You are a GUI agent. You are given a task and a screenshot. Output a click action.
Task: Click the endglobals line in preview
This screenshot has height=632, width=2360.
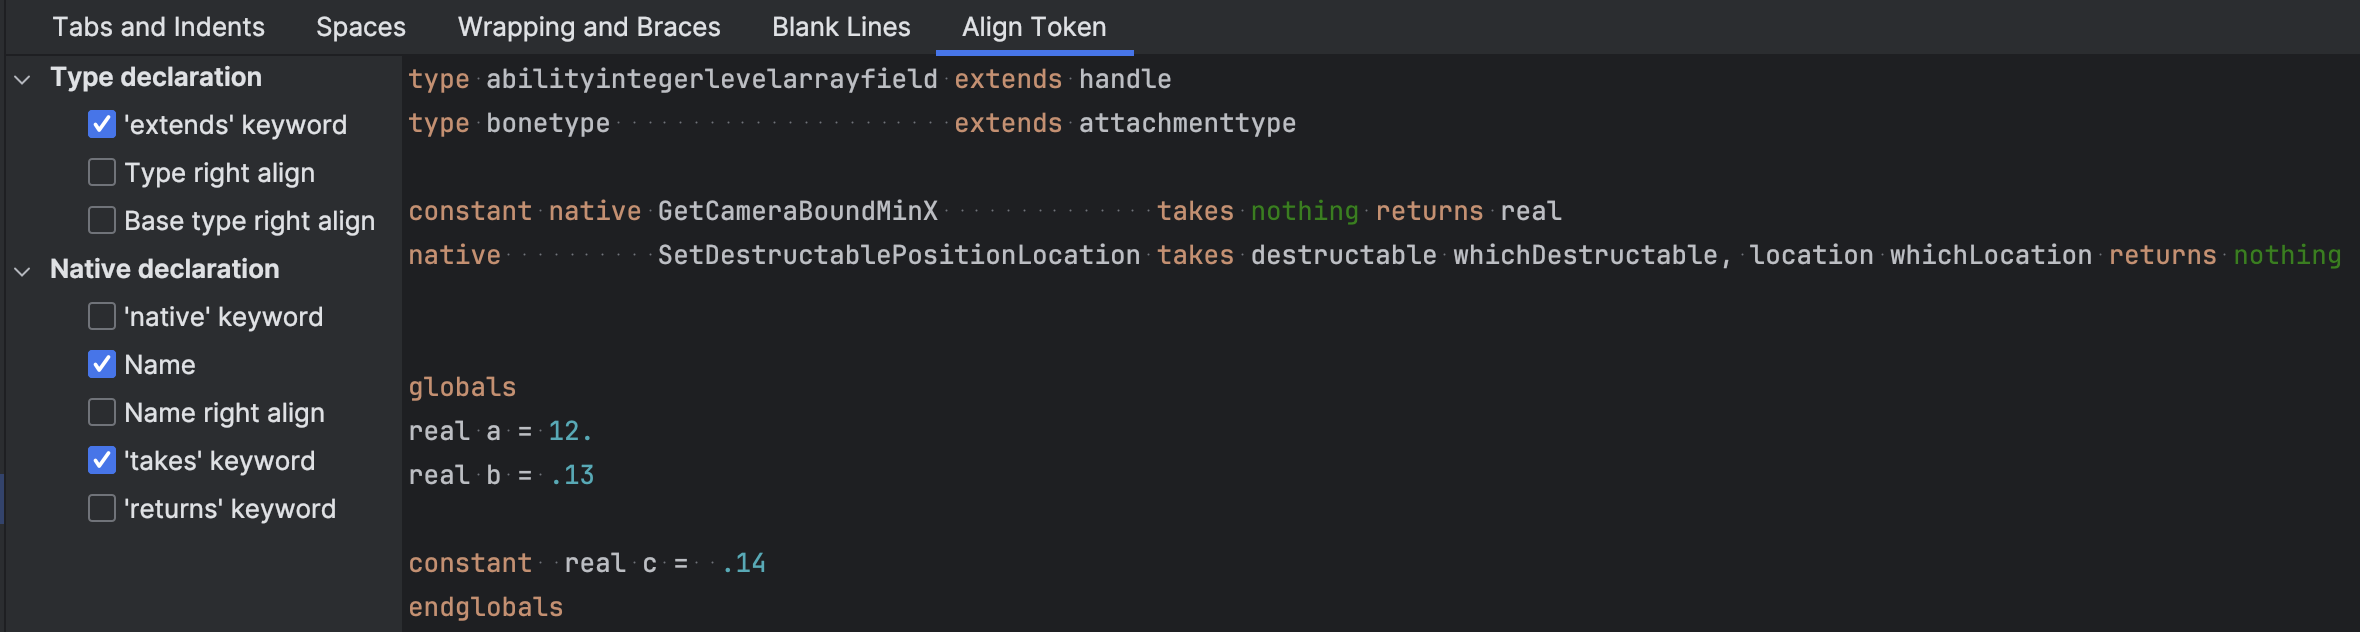485,607
